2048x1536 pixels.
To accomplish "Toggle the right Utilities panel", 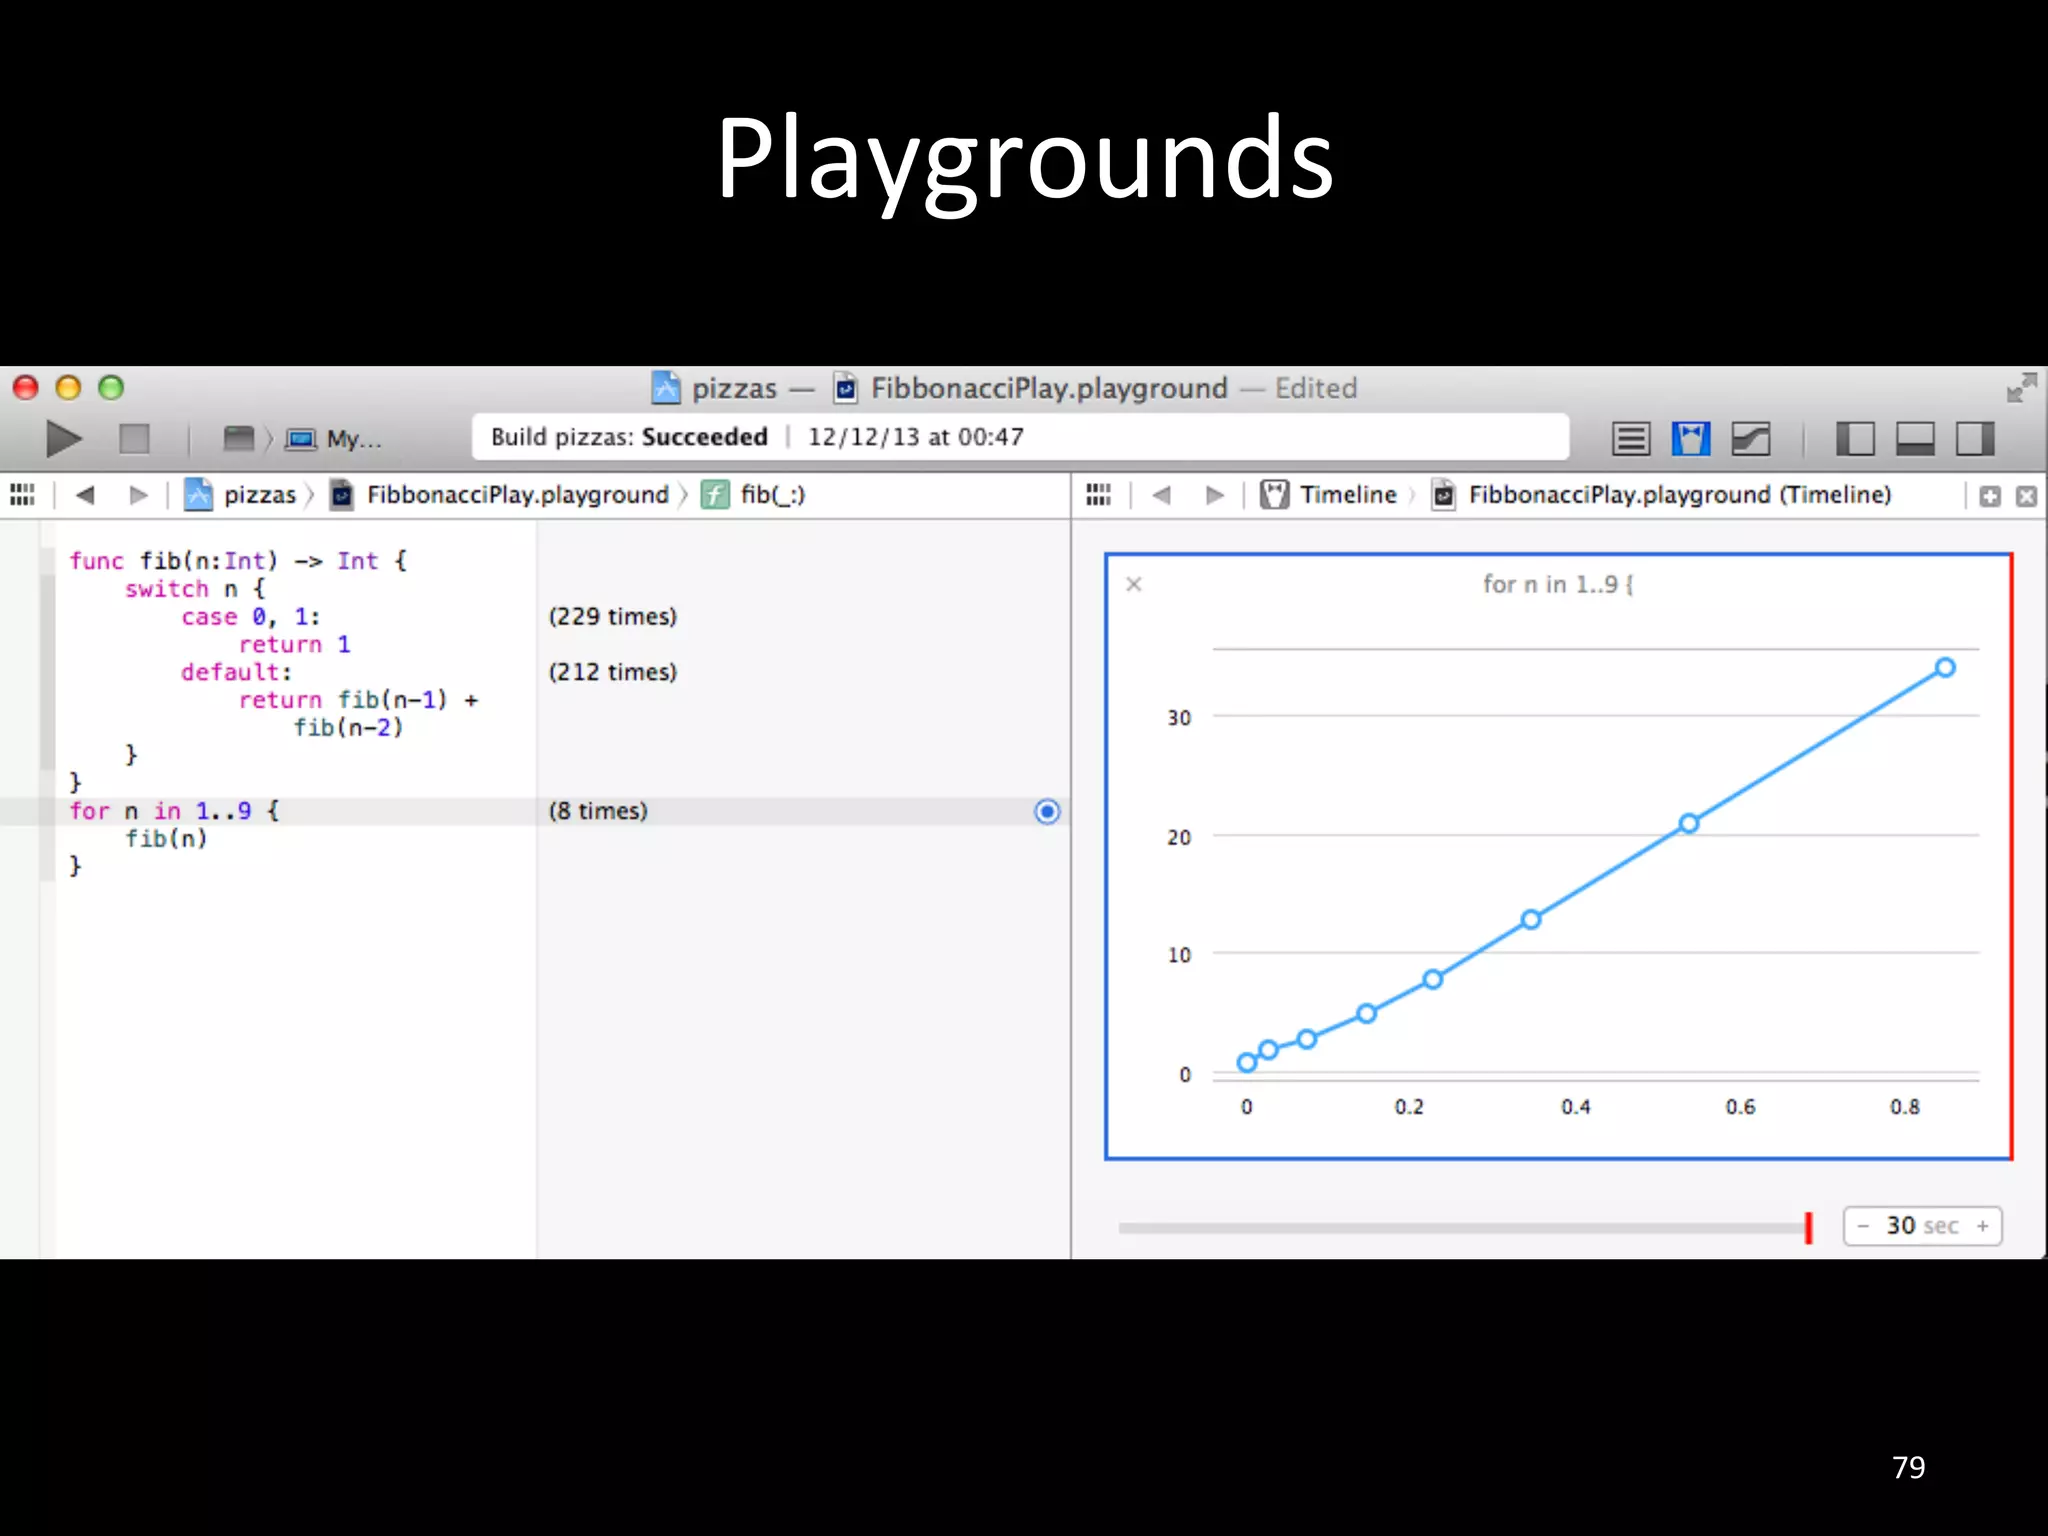I will click(1975, 439).
